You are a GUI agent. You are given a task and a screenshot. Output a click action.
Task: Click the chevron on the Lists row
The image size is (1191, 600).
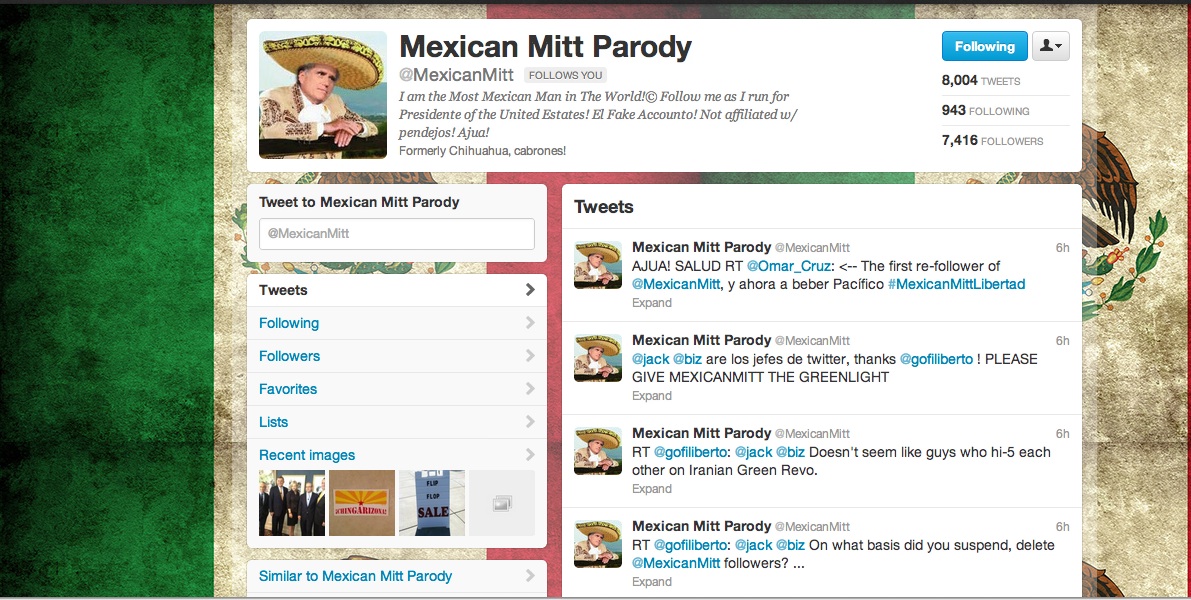click(530, 422)
